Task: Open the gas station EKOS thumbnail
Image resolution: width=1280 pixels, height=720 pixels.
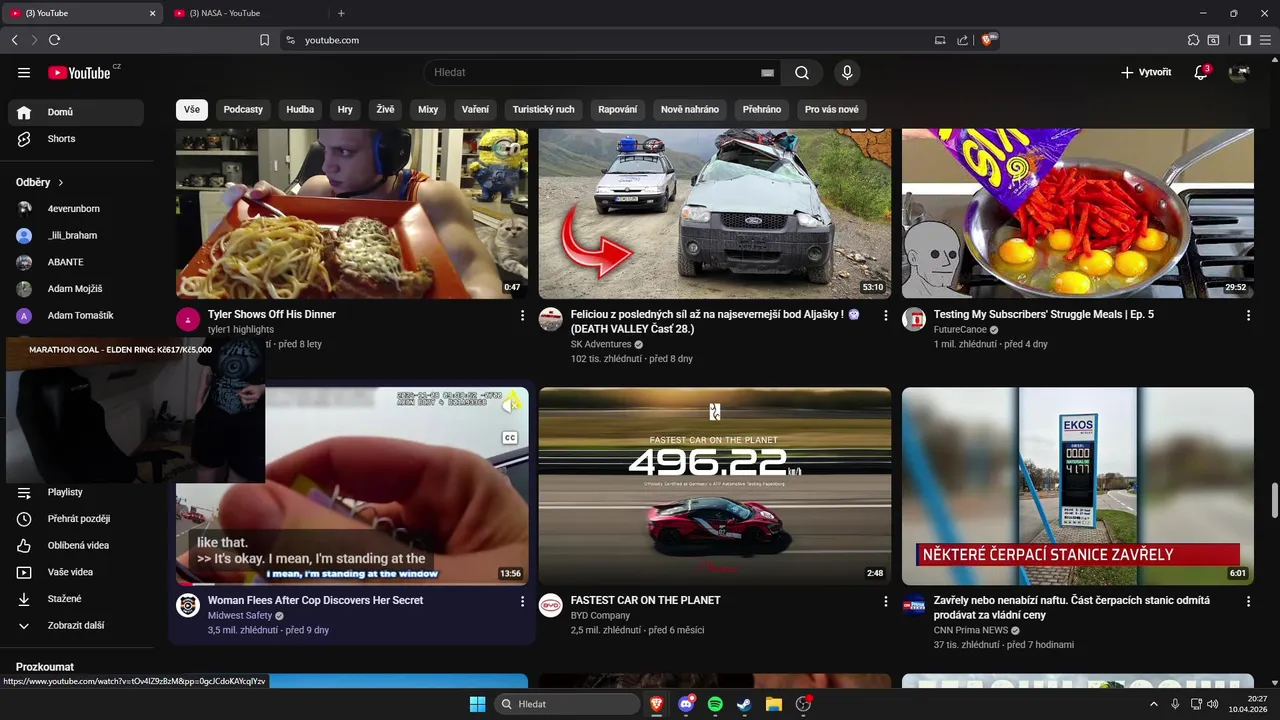Action: pos(1078,486)
